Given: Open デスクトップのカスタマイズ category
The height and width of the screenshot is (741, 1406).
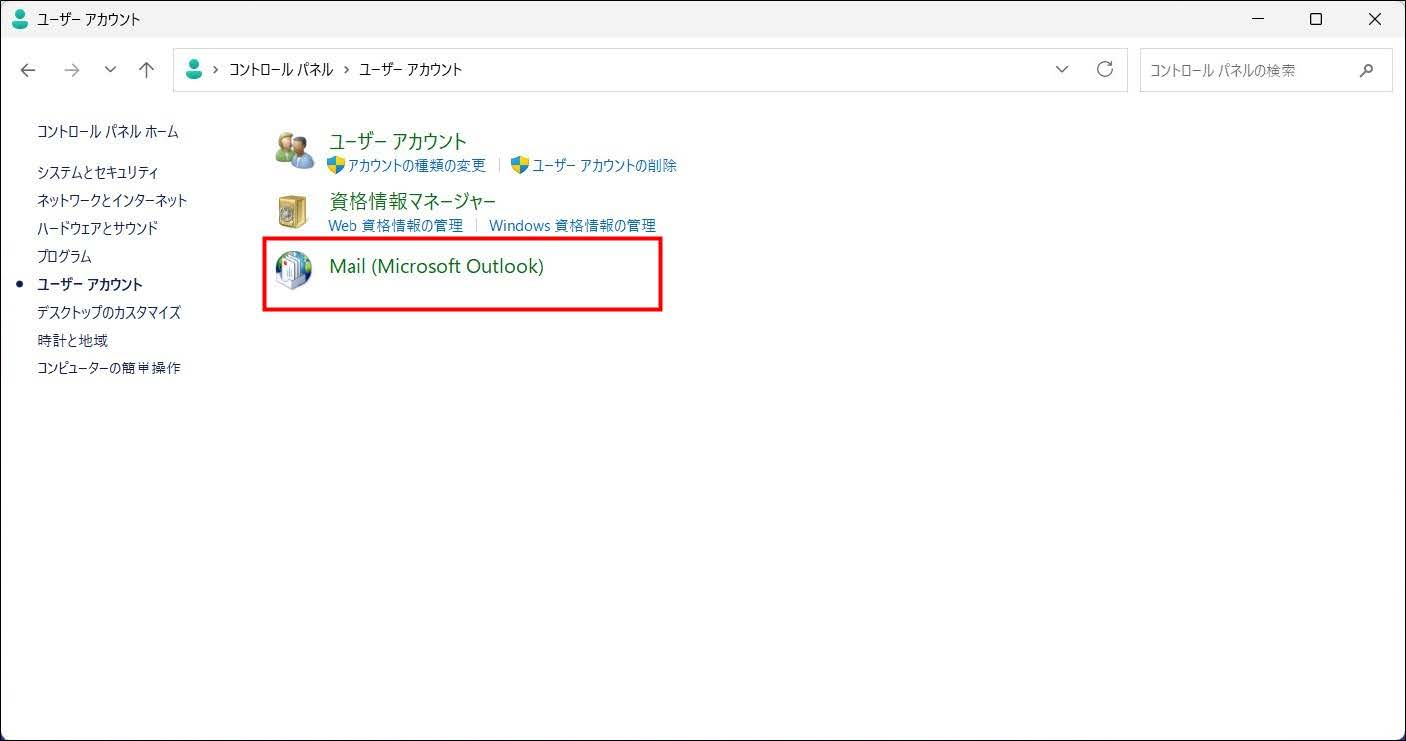Looking at the screenshot, I should (109, 313).
